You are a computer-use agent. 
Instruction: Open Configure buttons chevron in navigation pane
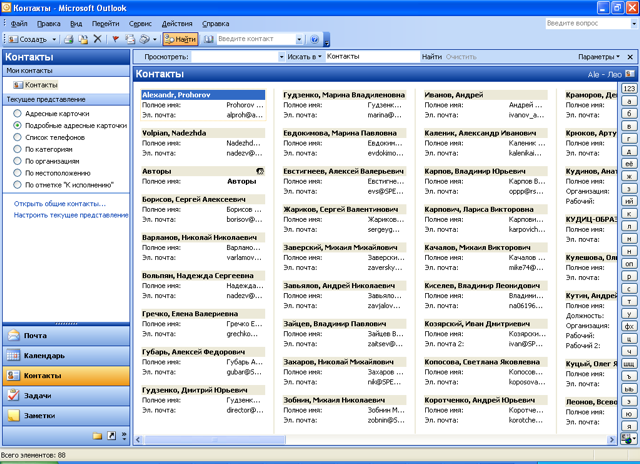click(x=124, y=436)
